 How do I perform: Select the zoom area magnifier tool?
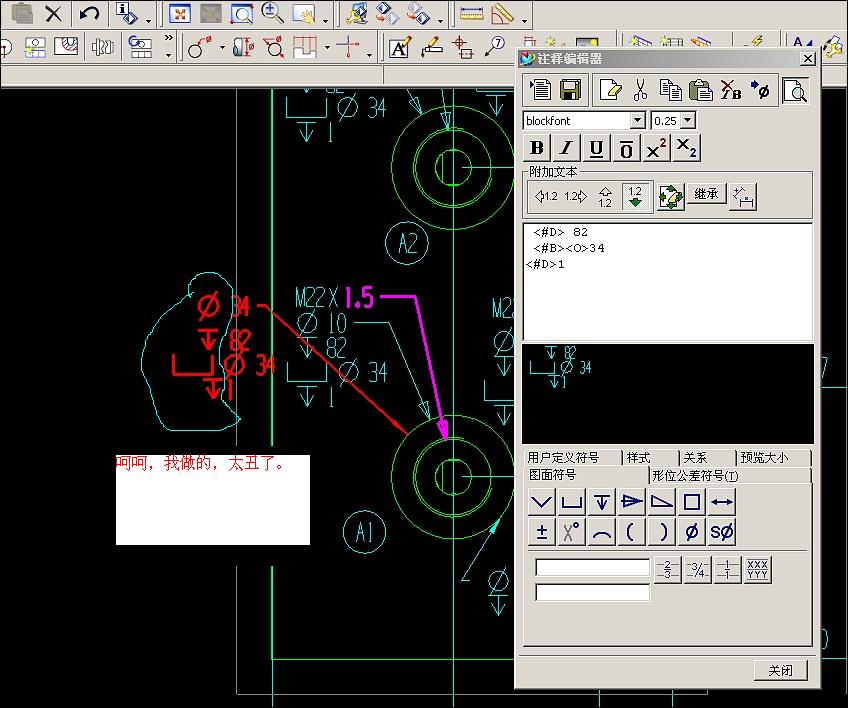coord(241,14)
